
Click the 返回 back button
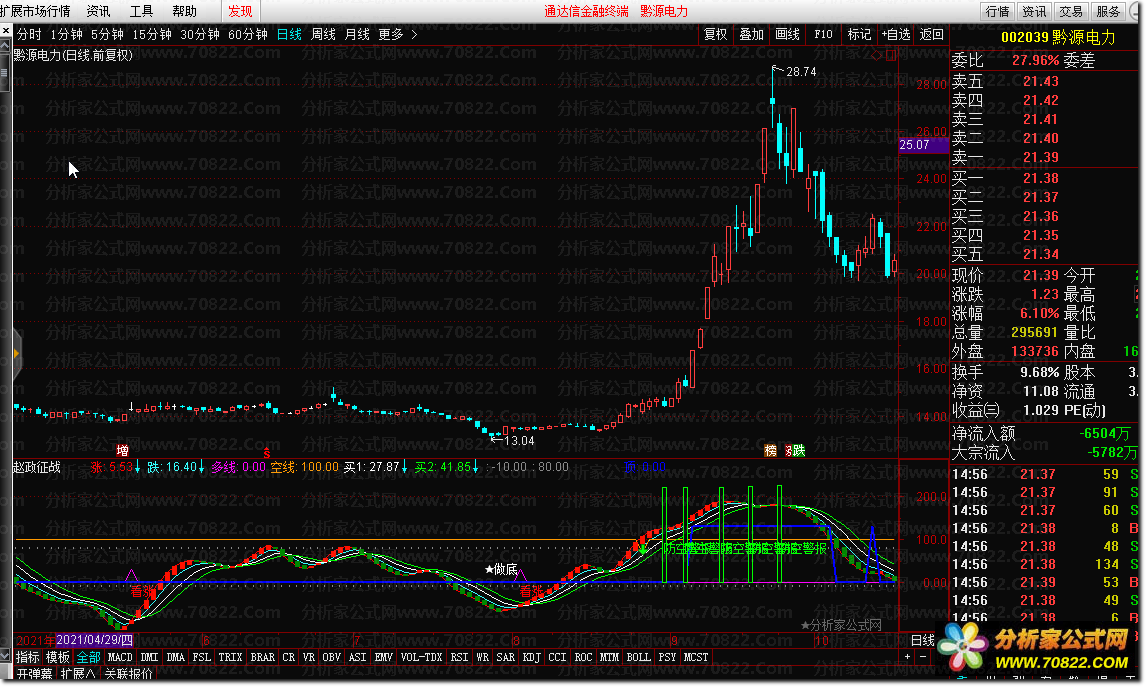[x=931, y=34]
